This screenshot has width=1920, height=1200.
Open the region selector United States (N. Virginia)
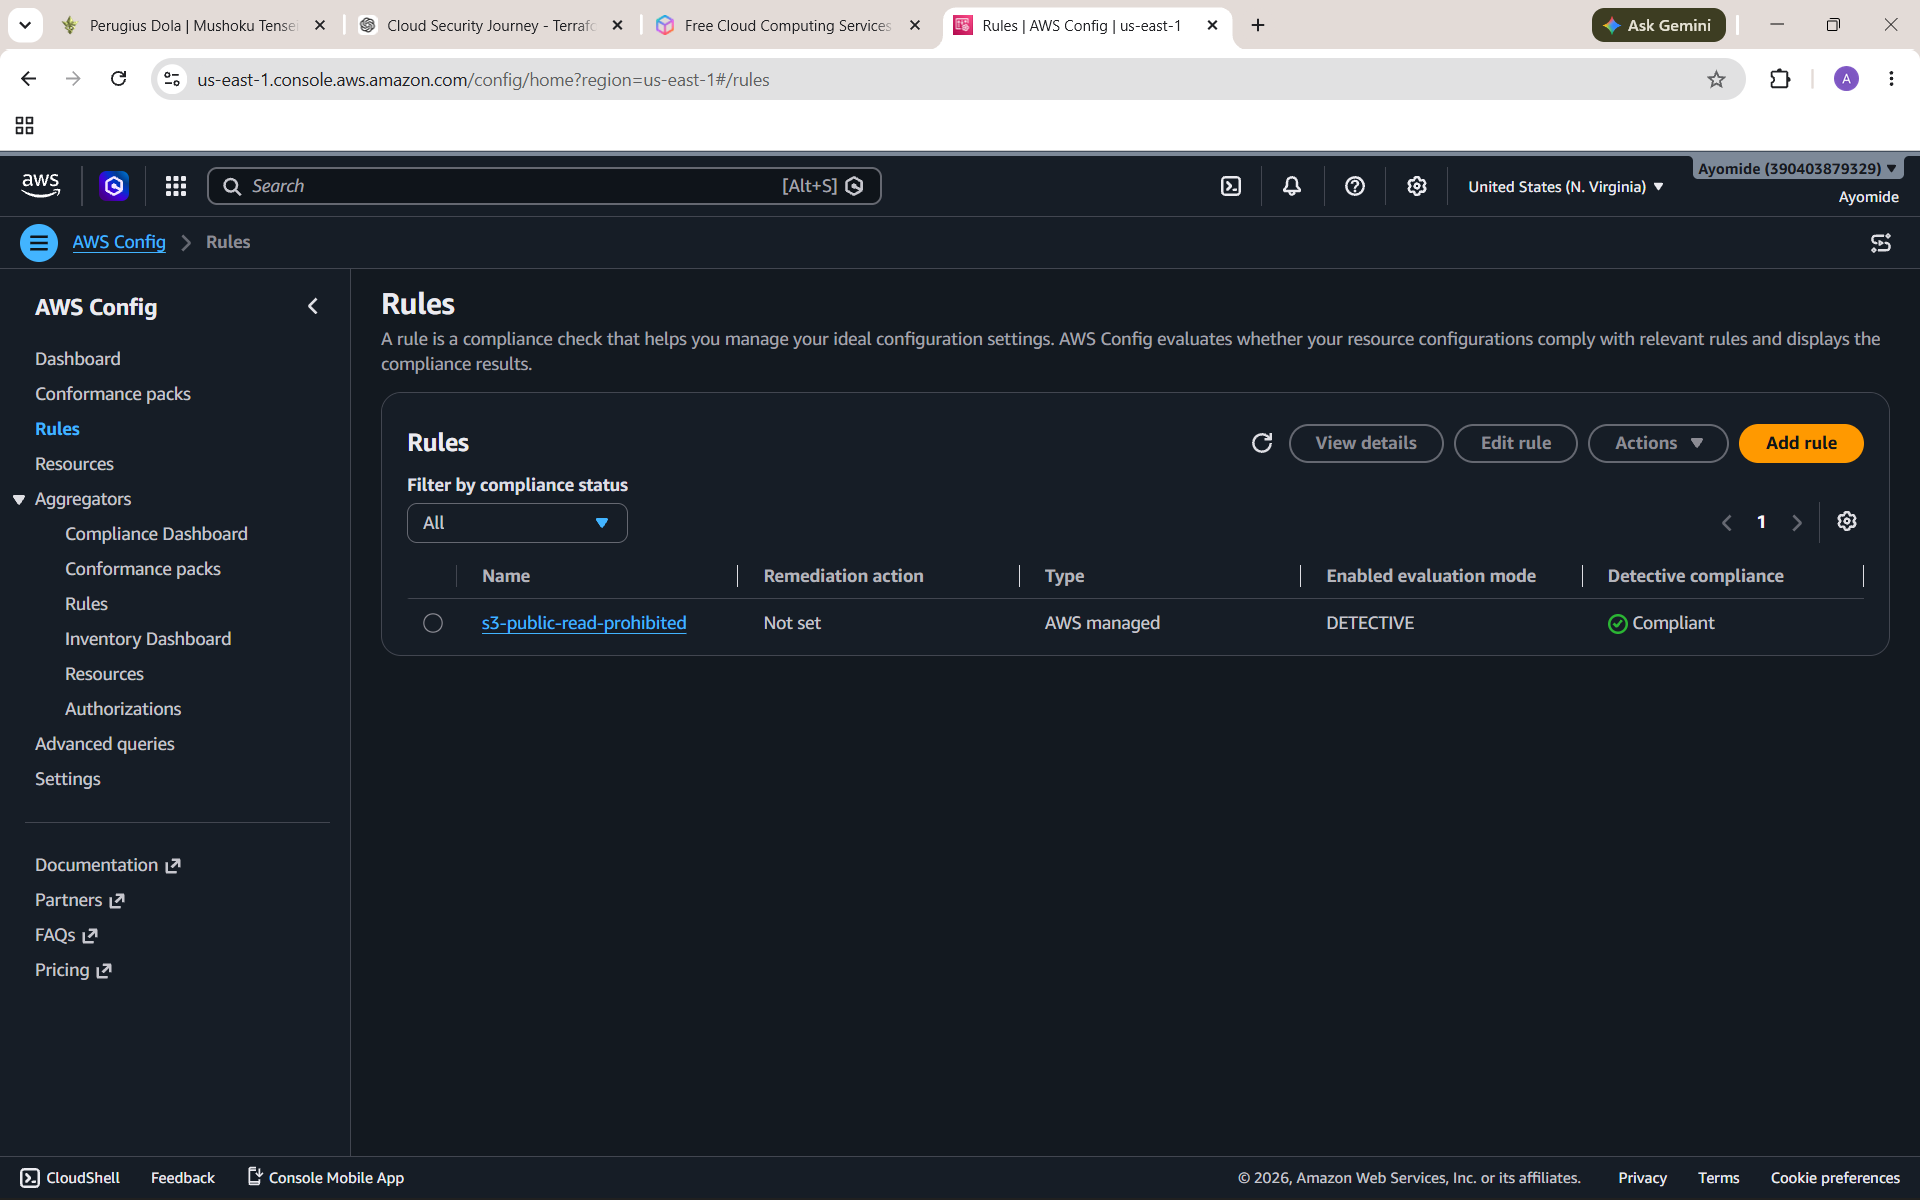click(x=1566, y=187)
